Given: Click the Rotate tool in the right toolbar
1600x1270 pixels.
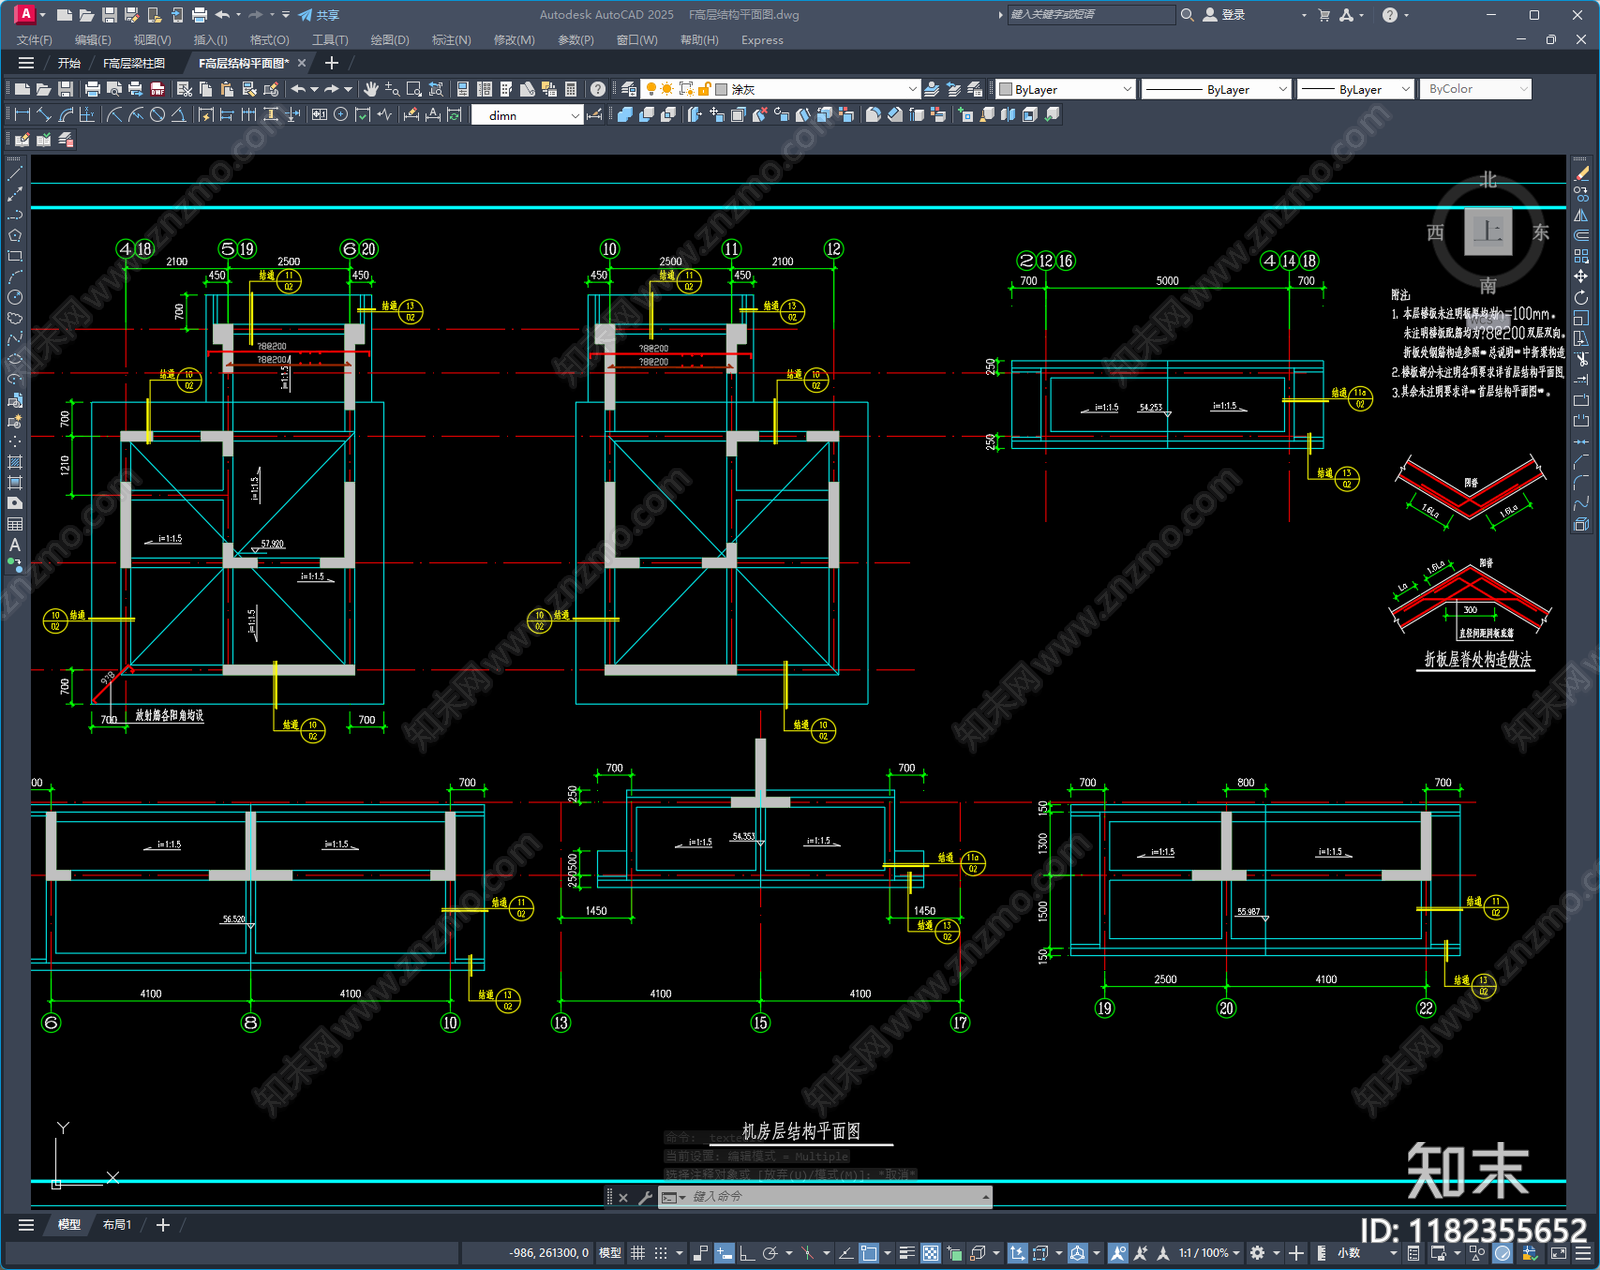Looking at the screenshot, I should (1581, 298).
